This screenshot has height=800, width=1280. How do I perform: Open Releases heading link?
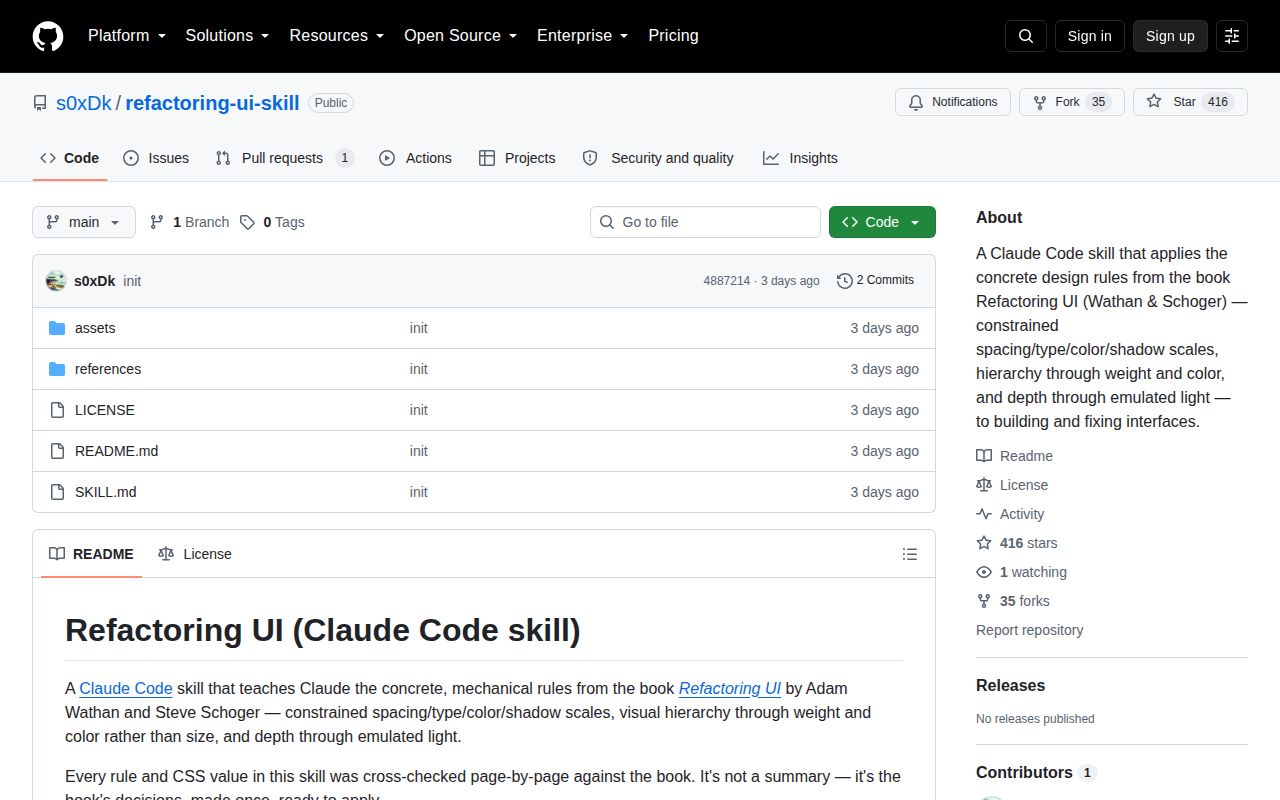1010,686
